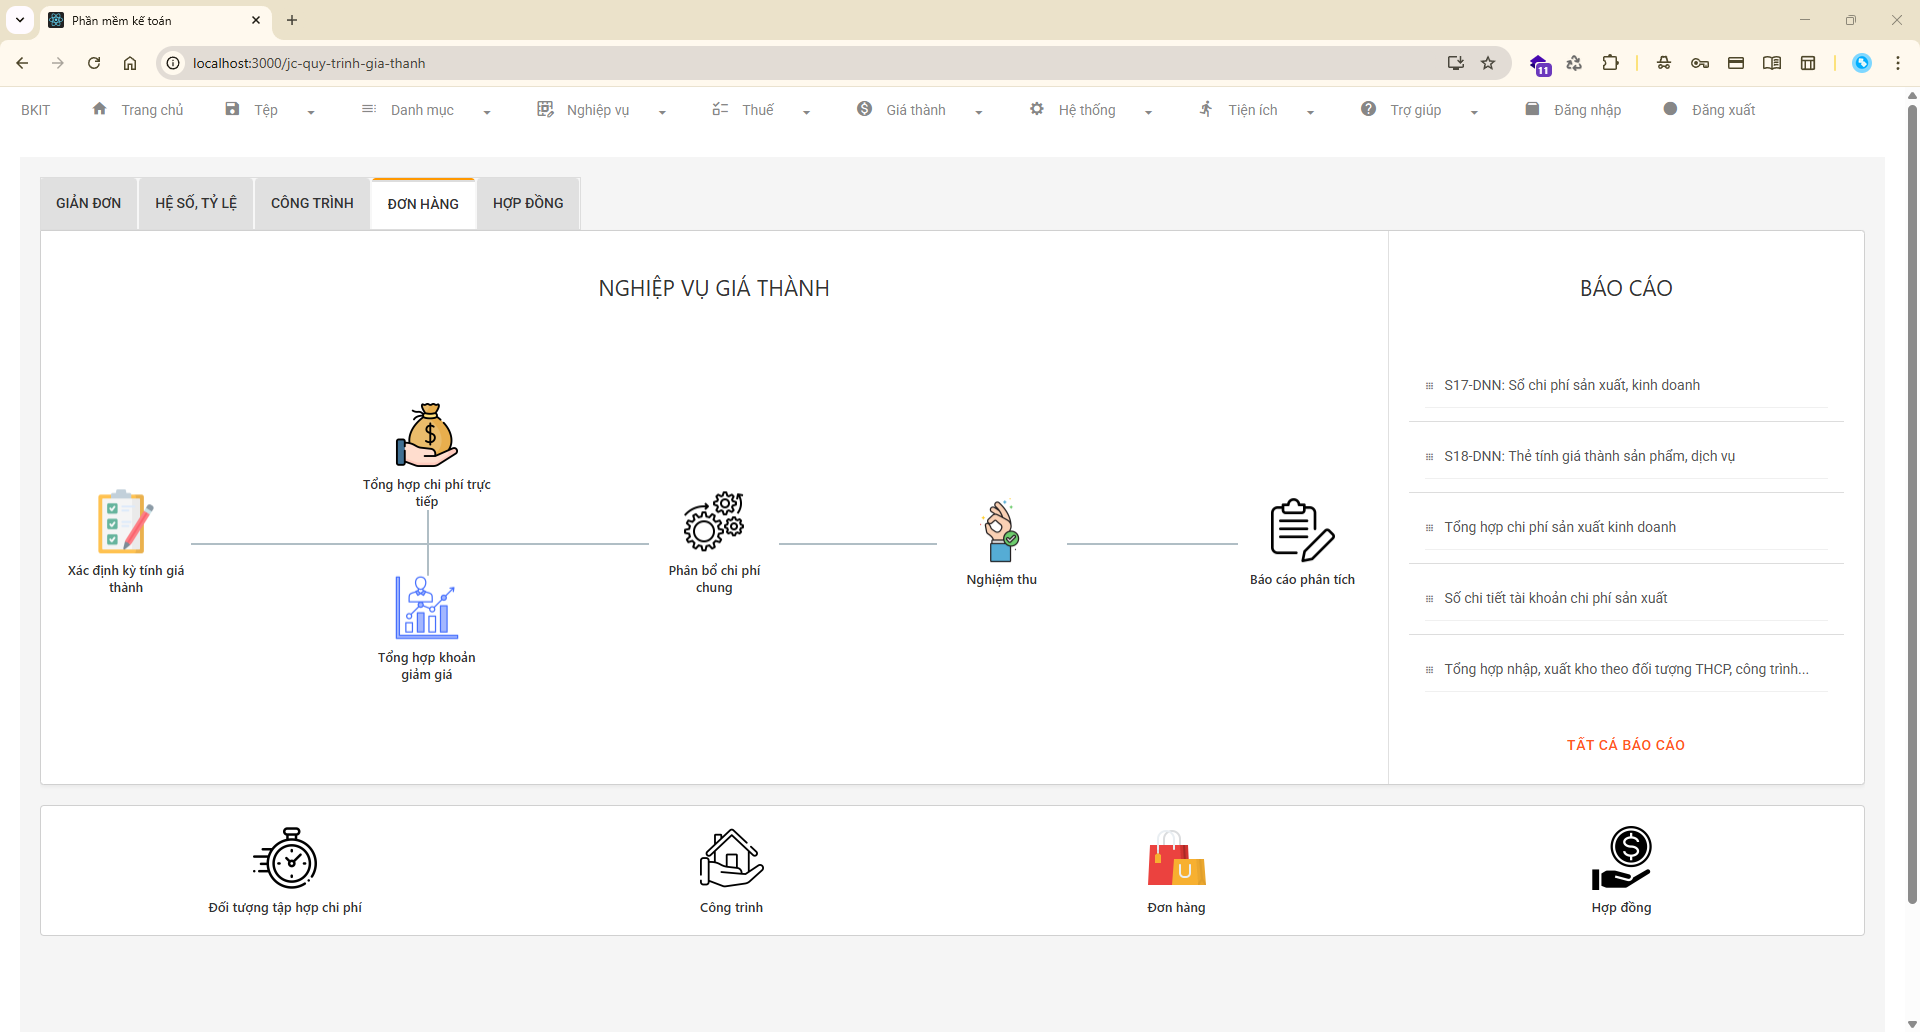Image resolution: width=1920 pixels, height=1032 pixels.
Task: Click the Nghiệp vụ menu icon
Action: pyautogui.click(x=545, y=109)
